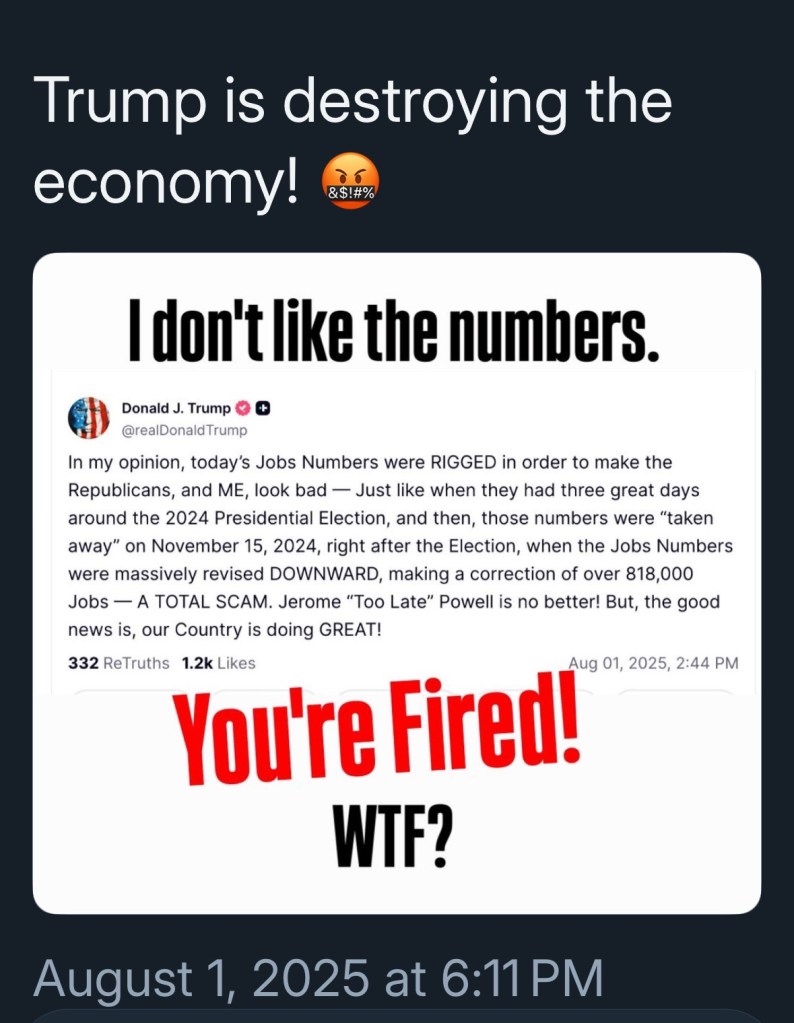The image size is (794, 1023).
Task: Click the 818,000 figure in the post
Action: 692,576
